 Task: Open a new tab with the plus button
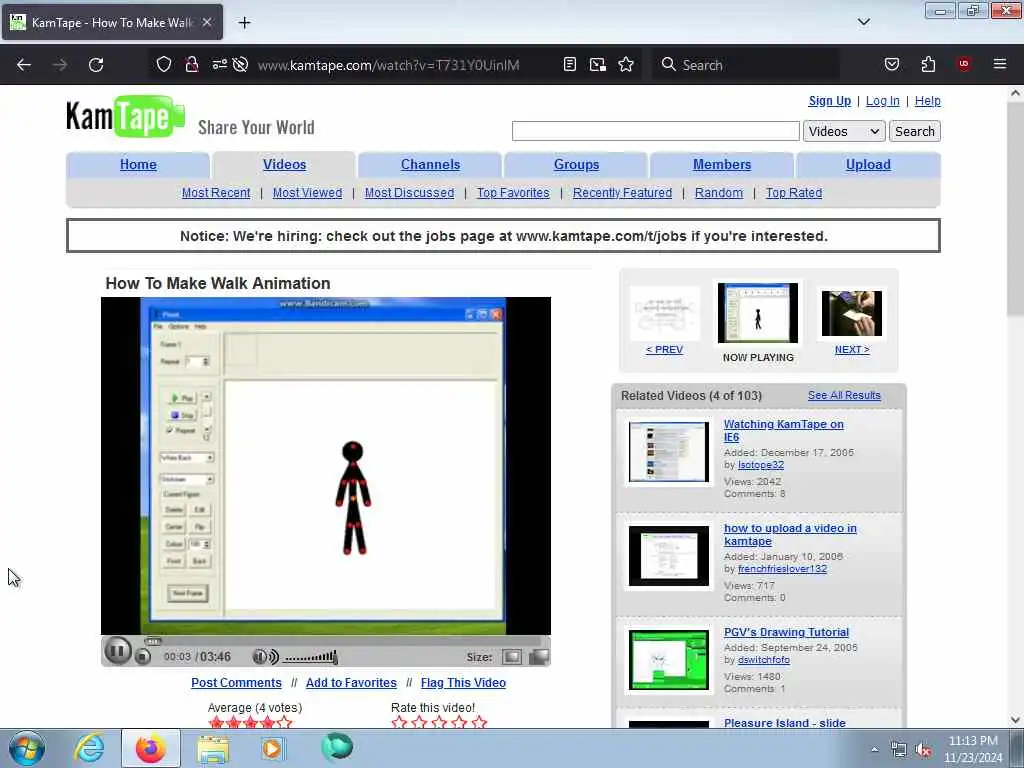244,23
